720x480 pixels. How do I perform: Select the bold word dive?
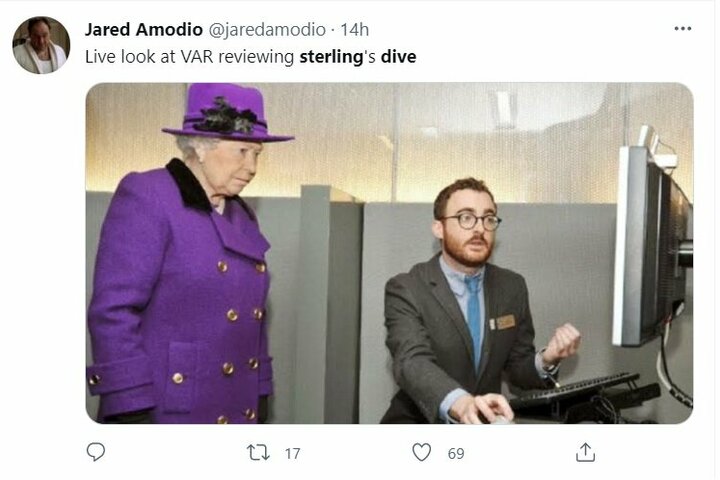[399, 57]
